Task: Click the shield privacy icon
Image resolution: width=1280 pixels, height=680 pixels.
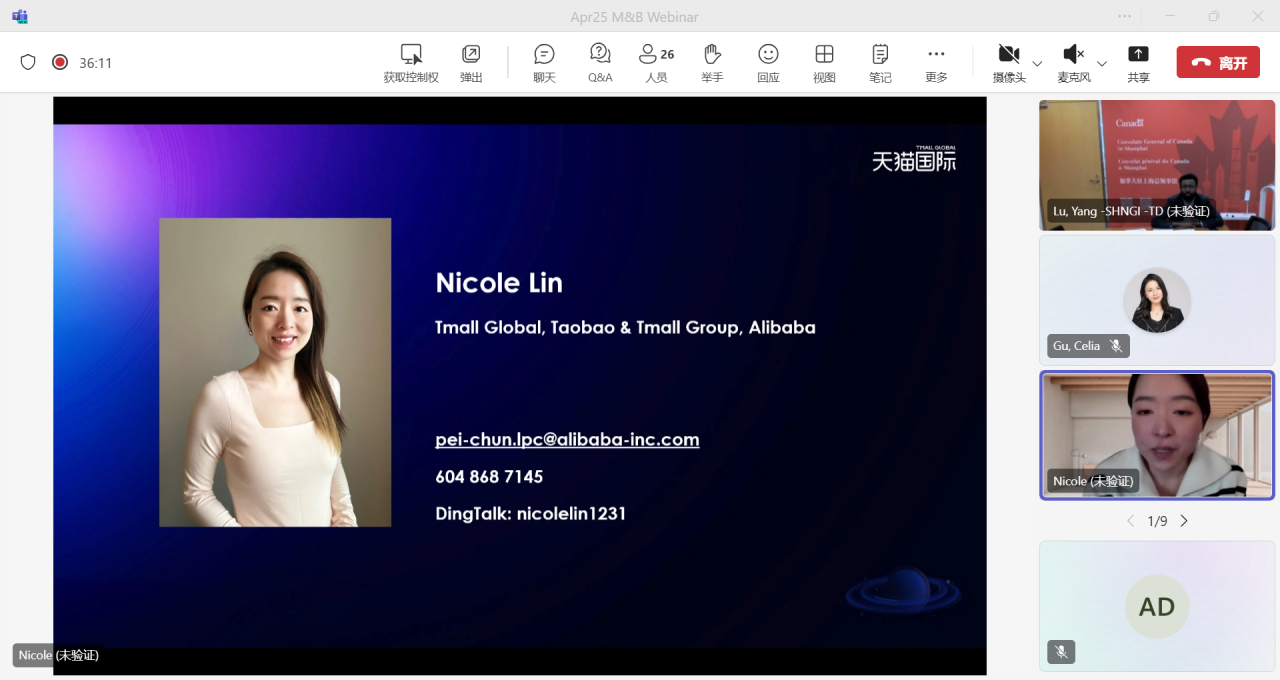Action: tap(28, 62)
